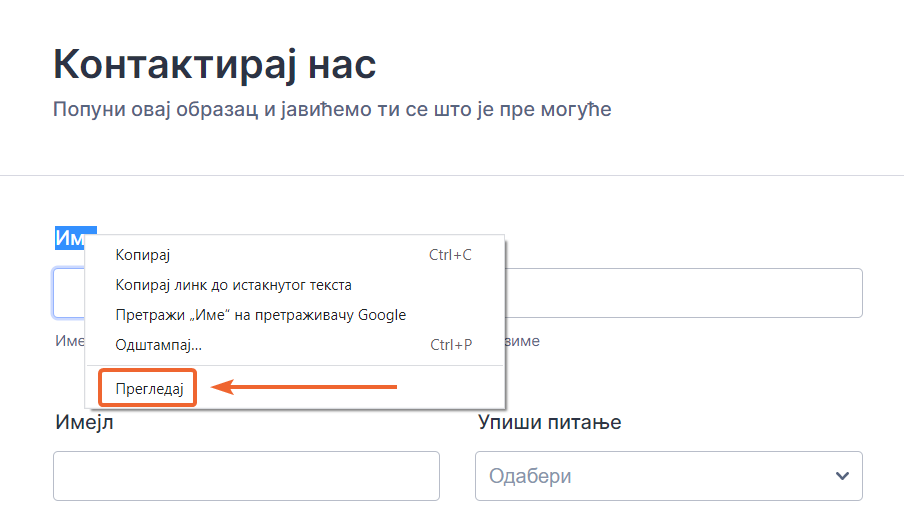Select Копирај линк до истакнутог текста

click(233, 285)
